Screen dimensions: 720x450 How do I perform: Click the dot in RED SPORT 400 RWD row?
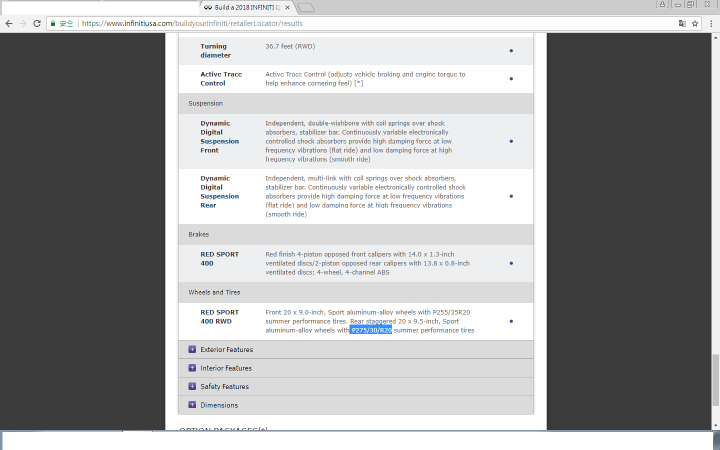tap(511, 321)
